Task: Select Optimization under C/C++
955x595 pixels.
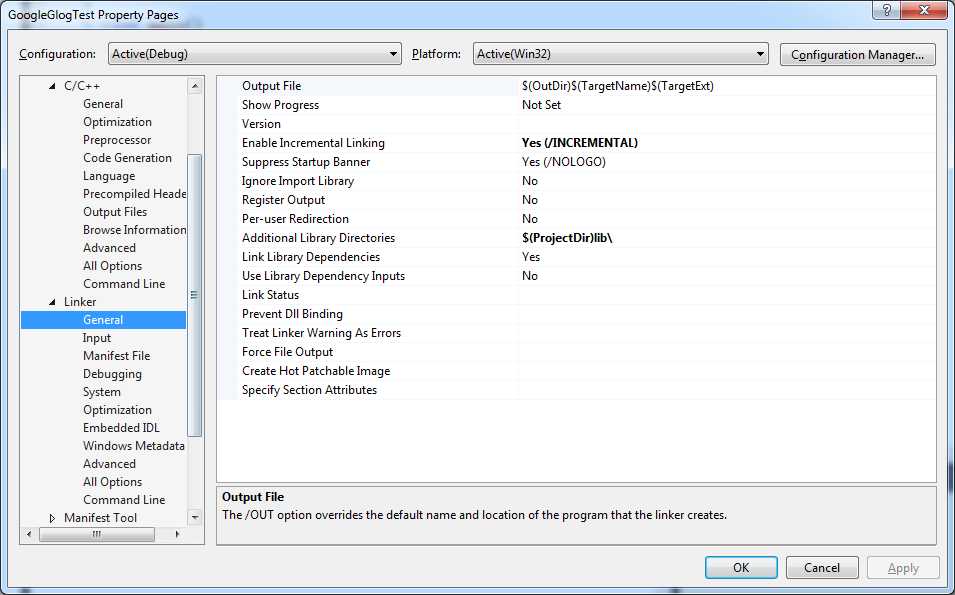Action: click(118, 122)
